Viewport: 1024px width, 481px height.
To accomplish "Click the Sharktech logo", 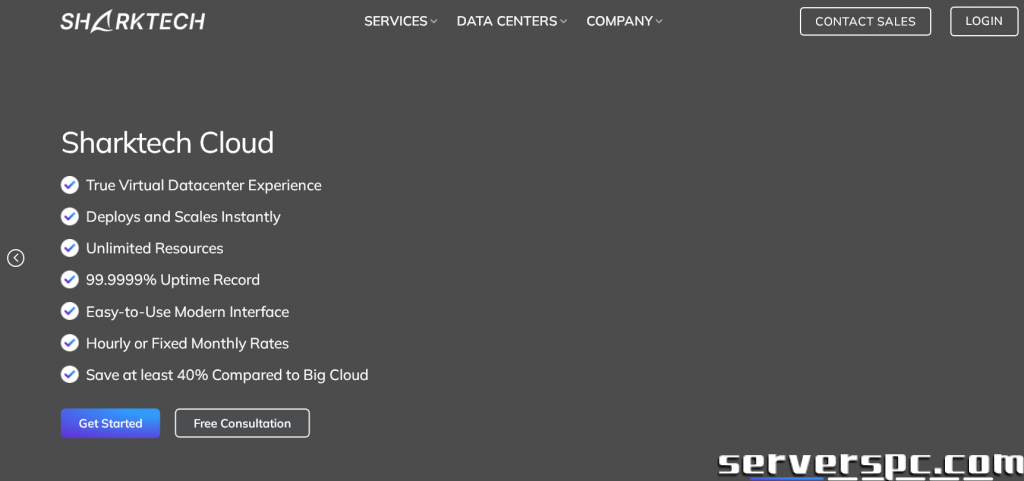I will pos(132,21).
